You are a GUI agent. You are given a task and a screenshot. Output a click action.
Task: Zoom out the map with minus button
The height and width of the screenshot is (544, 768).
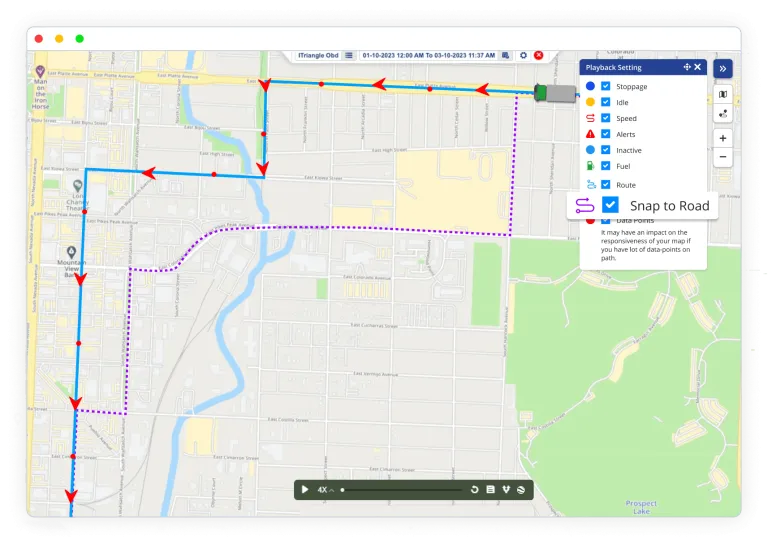point(723,157)
